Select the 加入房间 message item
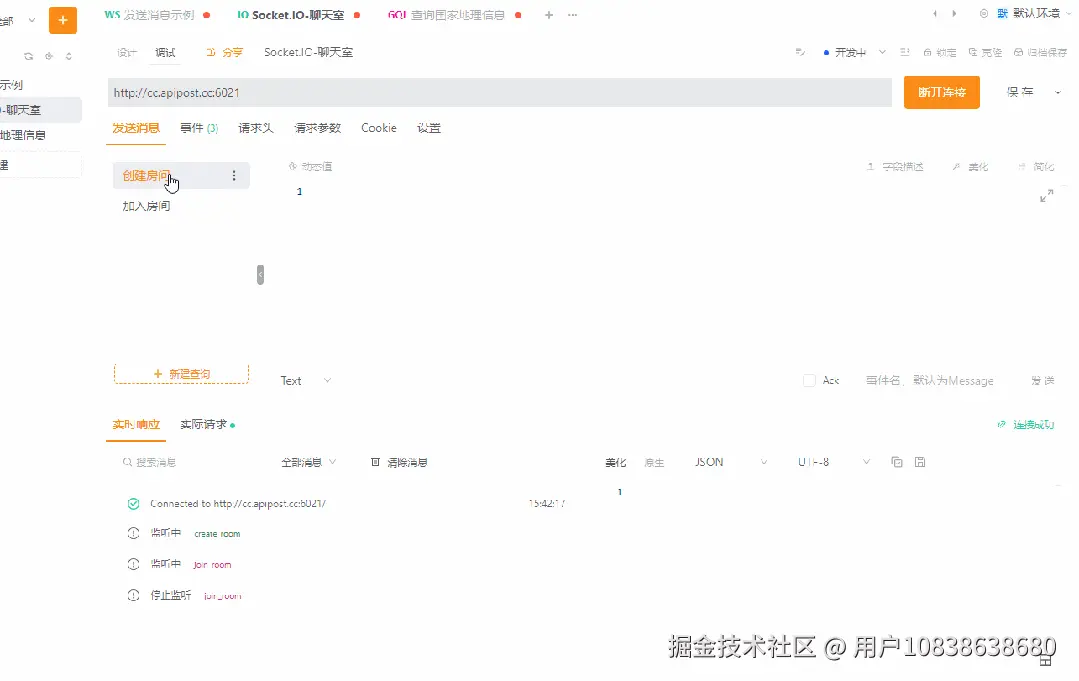Image resolution: width=1079 pixels, height=681 pixels. tap(146, 206)
